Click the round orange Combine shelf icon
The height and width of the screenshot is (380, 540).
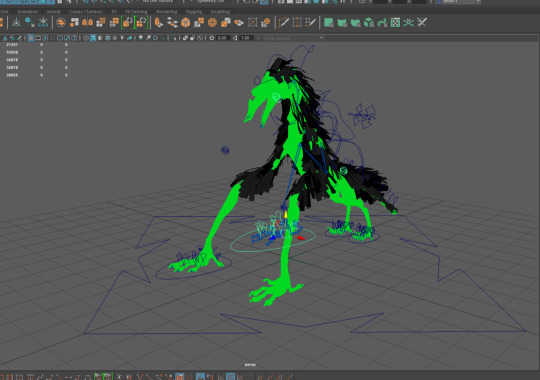pyautogui.click(x=61, y=23)
